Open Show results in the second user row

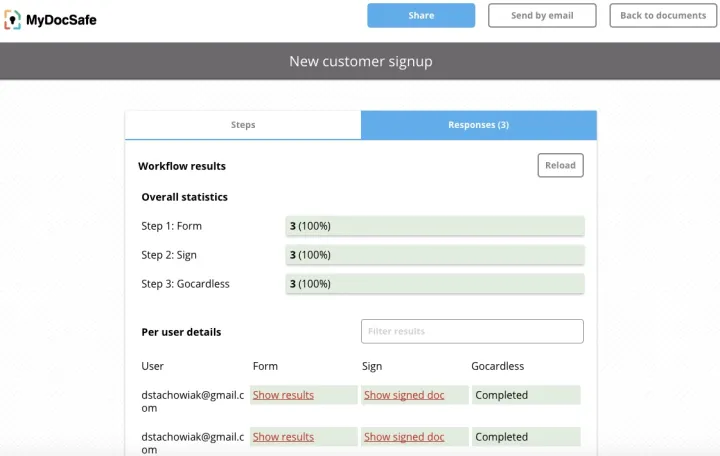pos(283,437)
